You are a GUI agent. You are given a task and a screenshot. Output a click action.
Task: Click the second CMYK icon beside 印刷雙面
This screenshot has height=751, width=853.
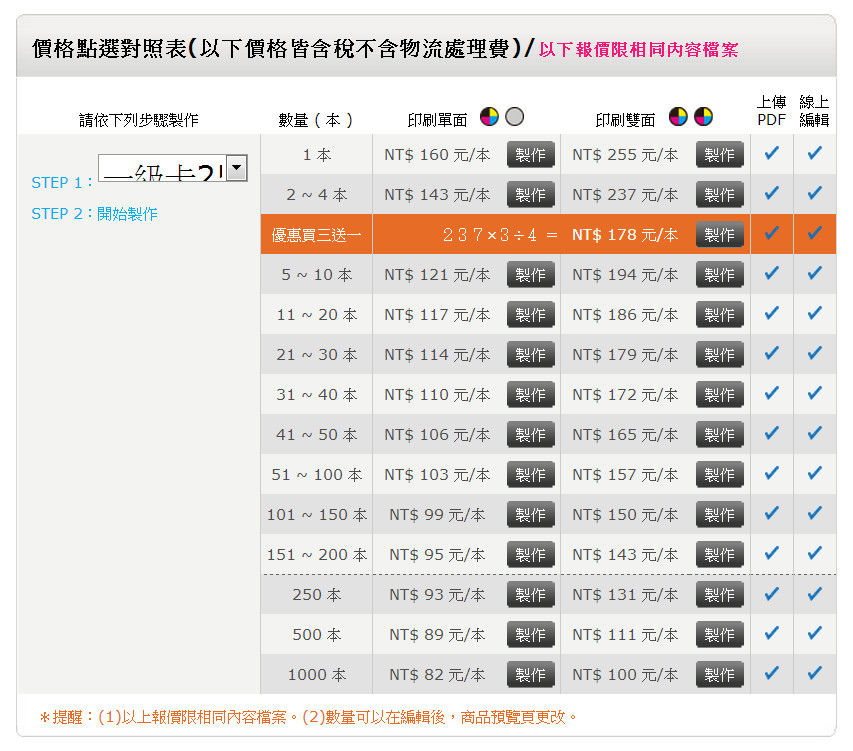click(x=705, y=117)
